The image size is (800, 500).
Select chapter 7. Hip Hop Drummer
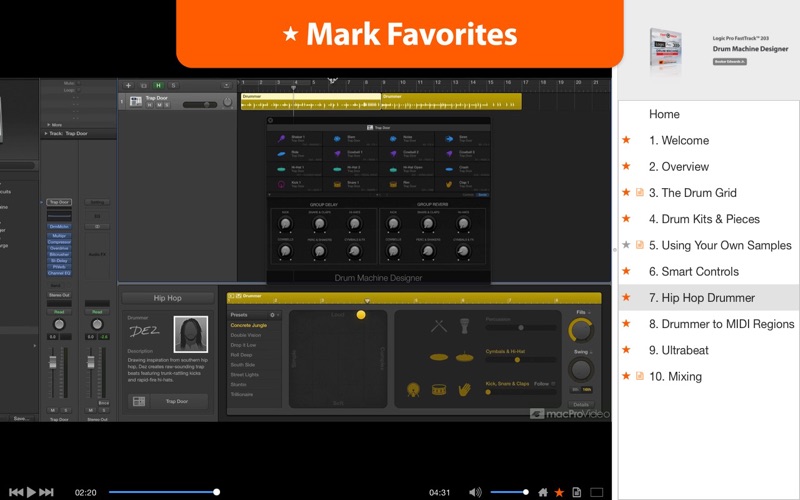click(702, 297)
